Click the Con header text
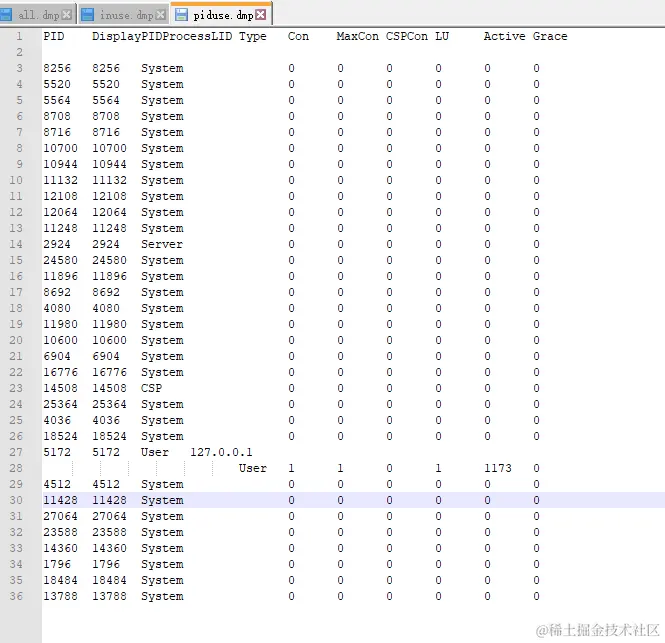665x643 pixels. tap(298, 36)
